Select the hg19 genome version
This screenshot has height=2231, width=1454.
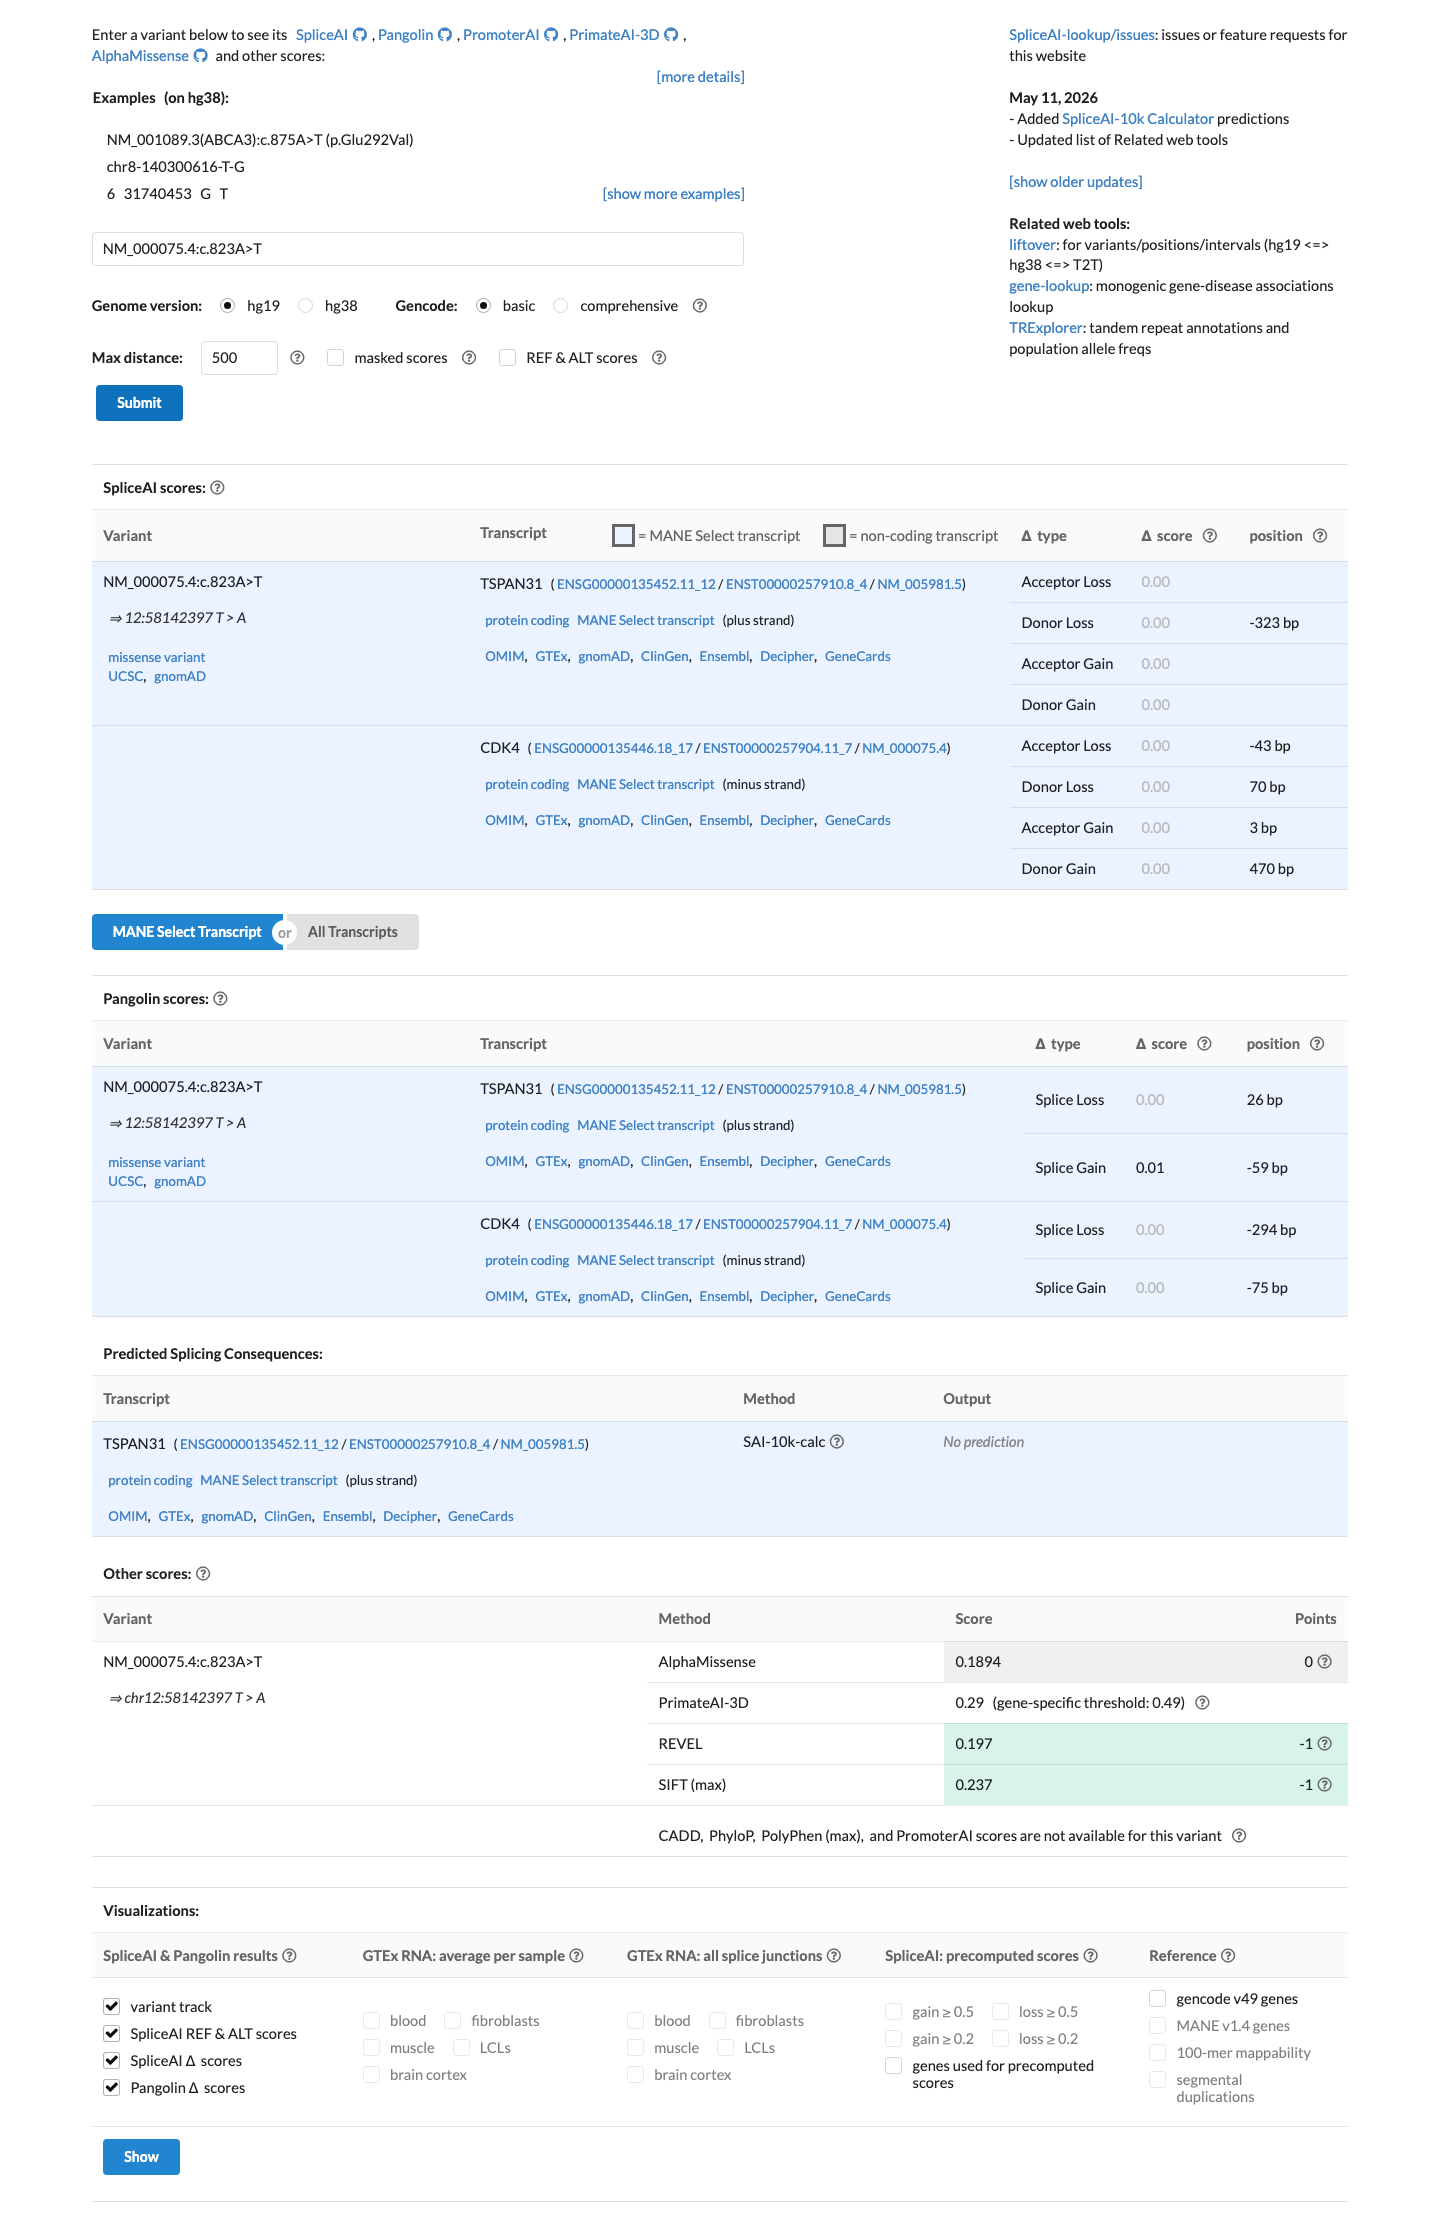[228, 306]
